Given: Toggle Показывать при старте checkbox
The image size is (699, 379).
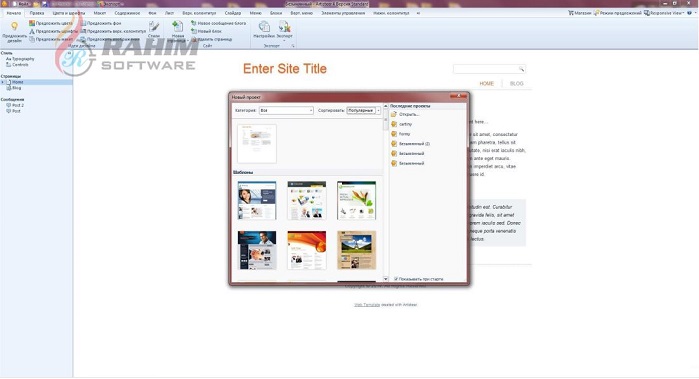Looking at the screenshot, I should pyautogui.click(x=396, y=279).
